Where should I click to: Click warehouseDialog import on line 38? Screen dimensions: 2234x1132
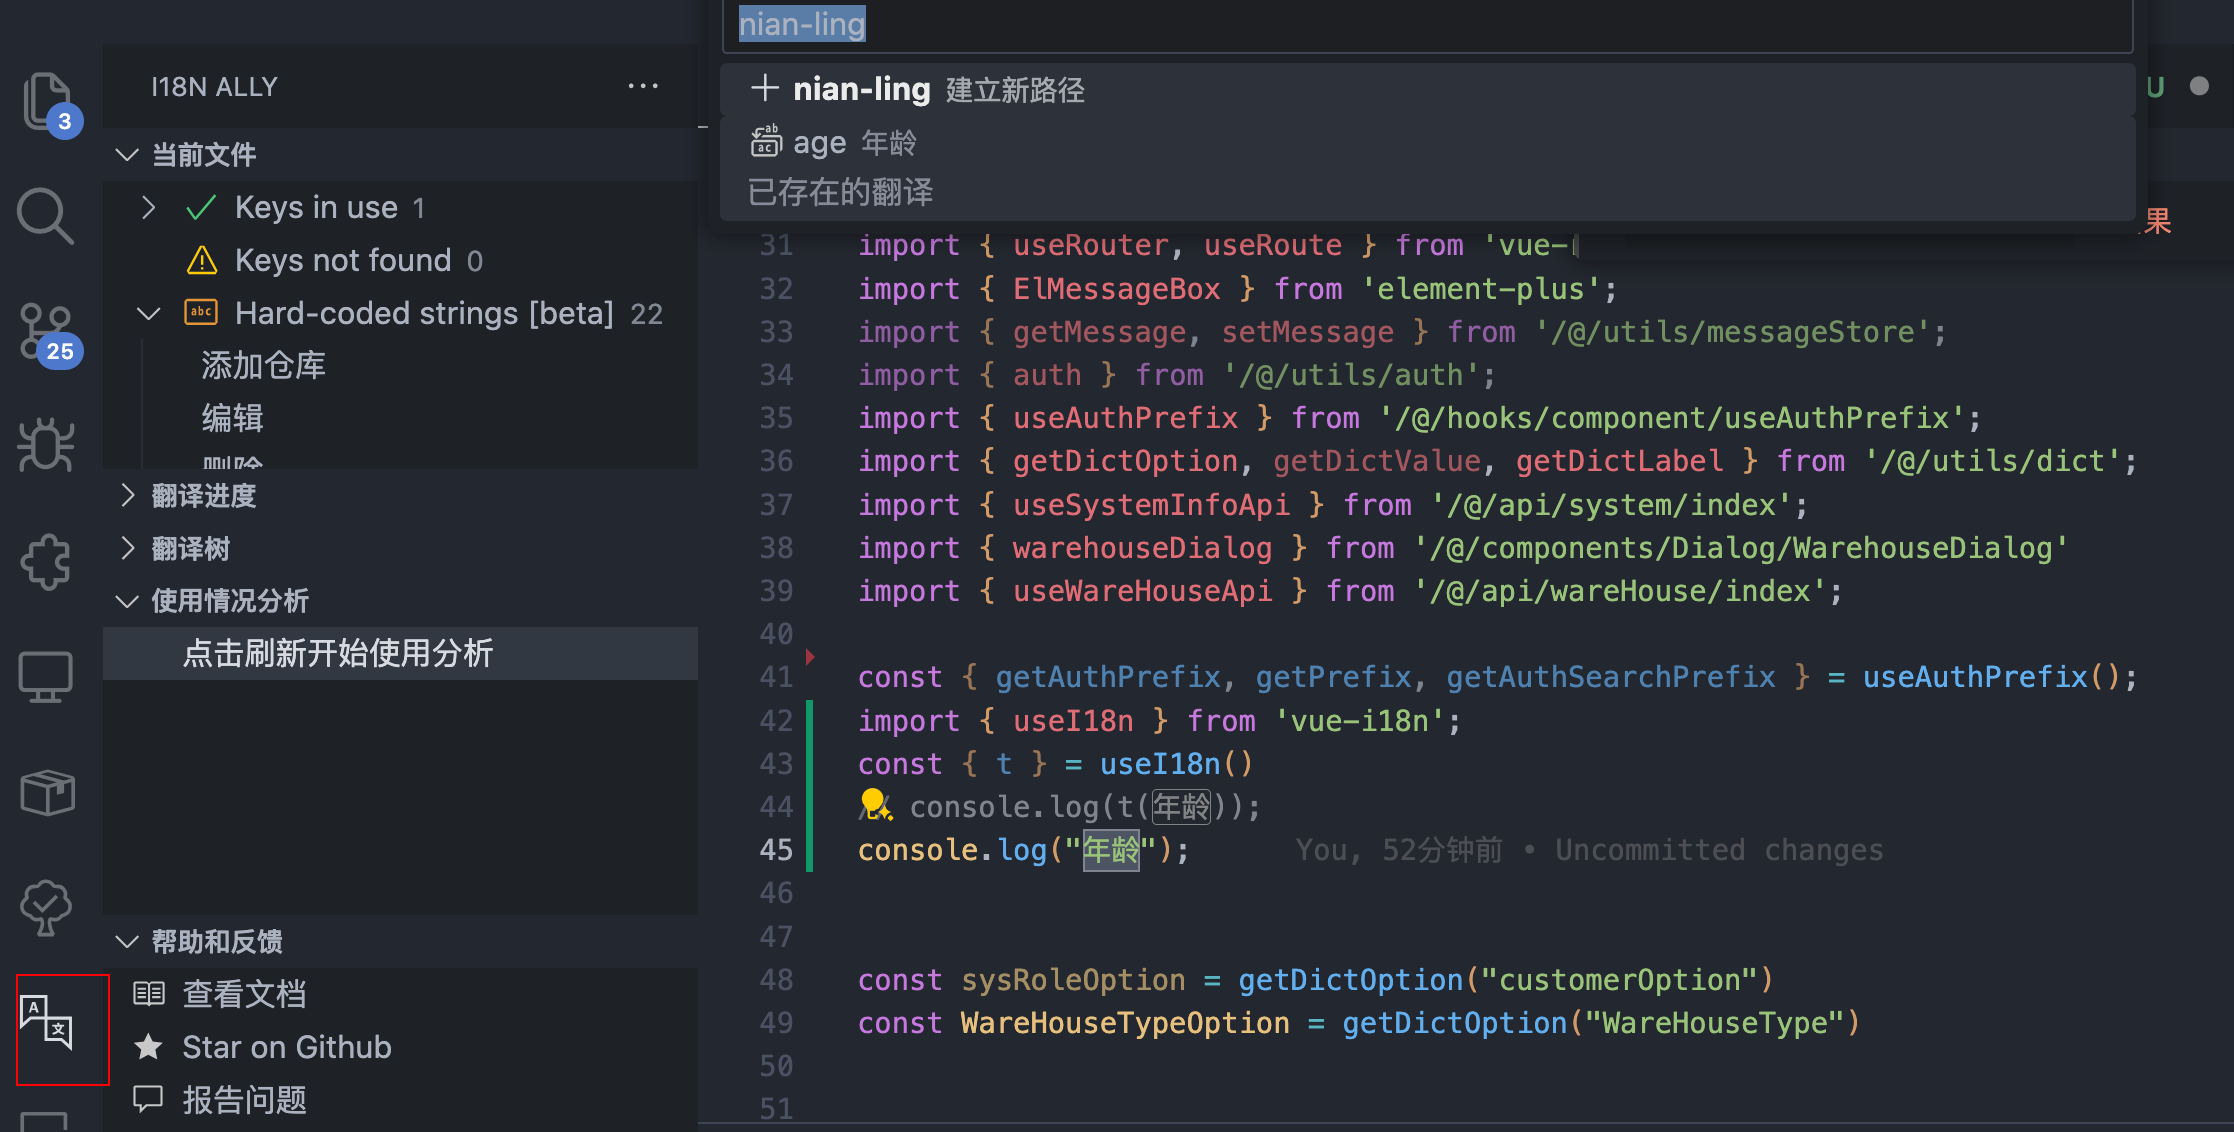pyautogui.click(x=1142, y=547)
